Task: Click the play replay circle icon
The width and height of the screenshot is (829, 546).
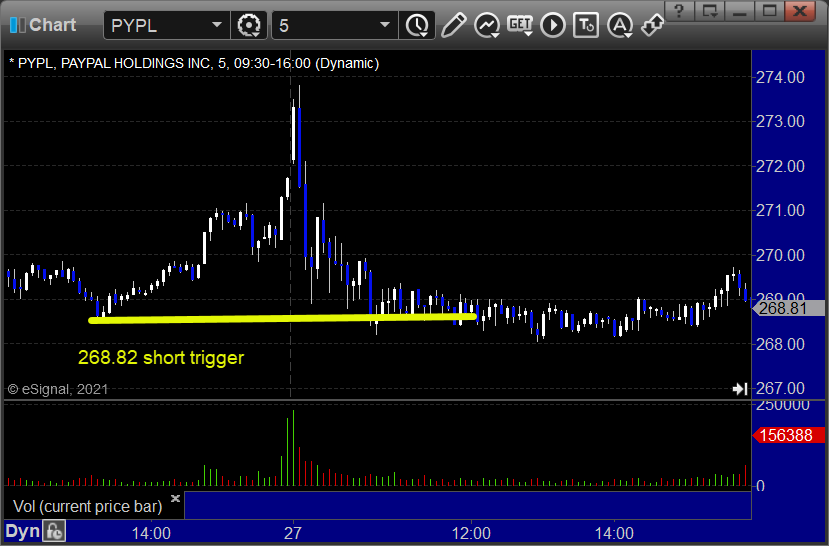Action: point(553,25)
